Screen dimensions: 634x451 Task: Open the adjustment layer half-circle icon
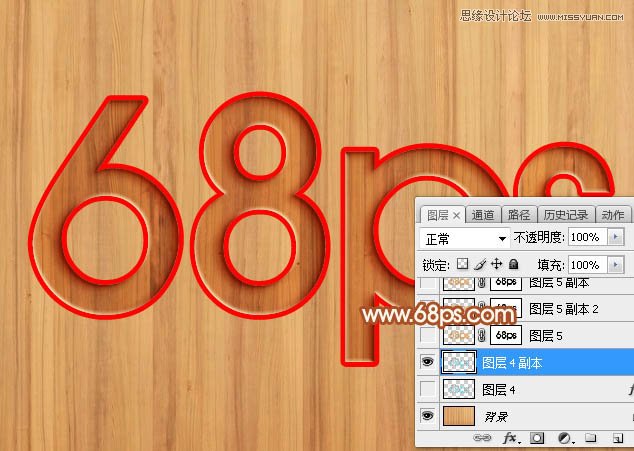[x=564, y=438]
